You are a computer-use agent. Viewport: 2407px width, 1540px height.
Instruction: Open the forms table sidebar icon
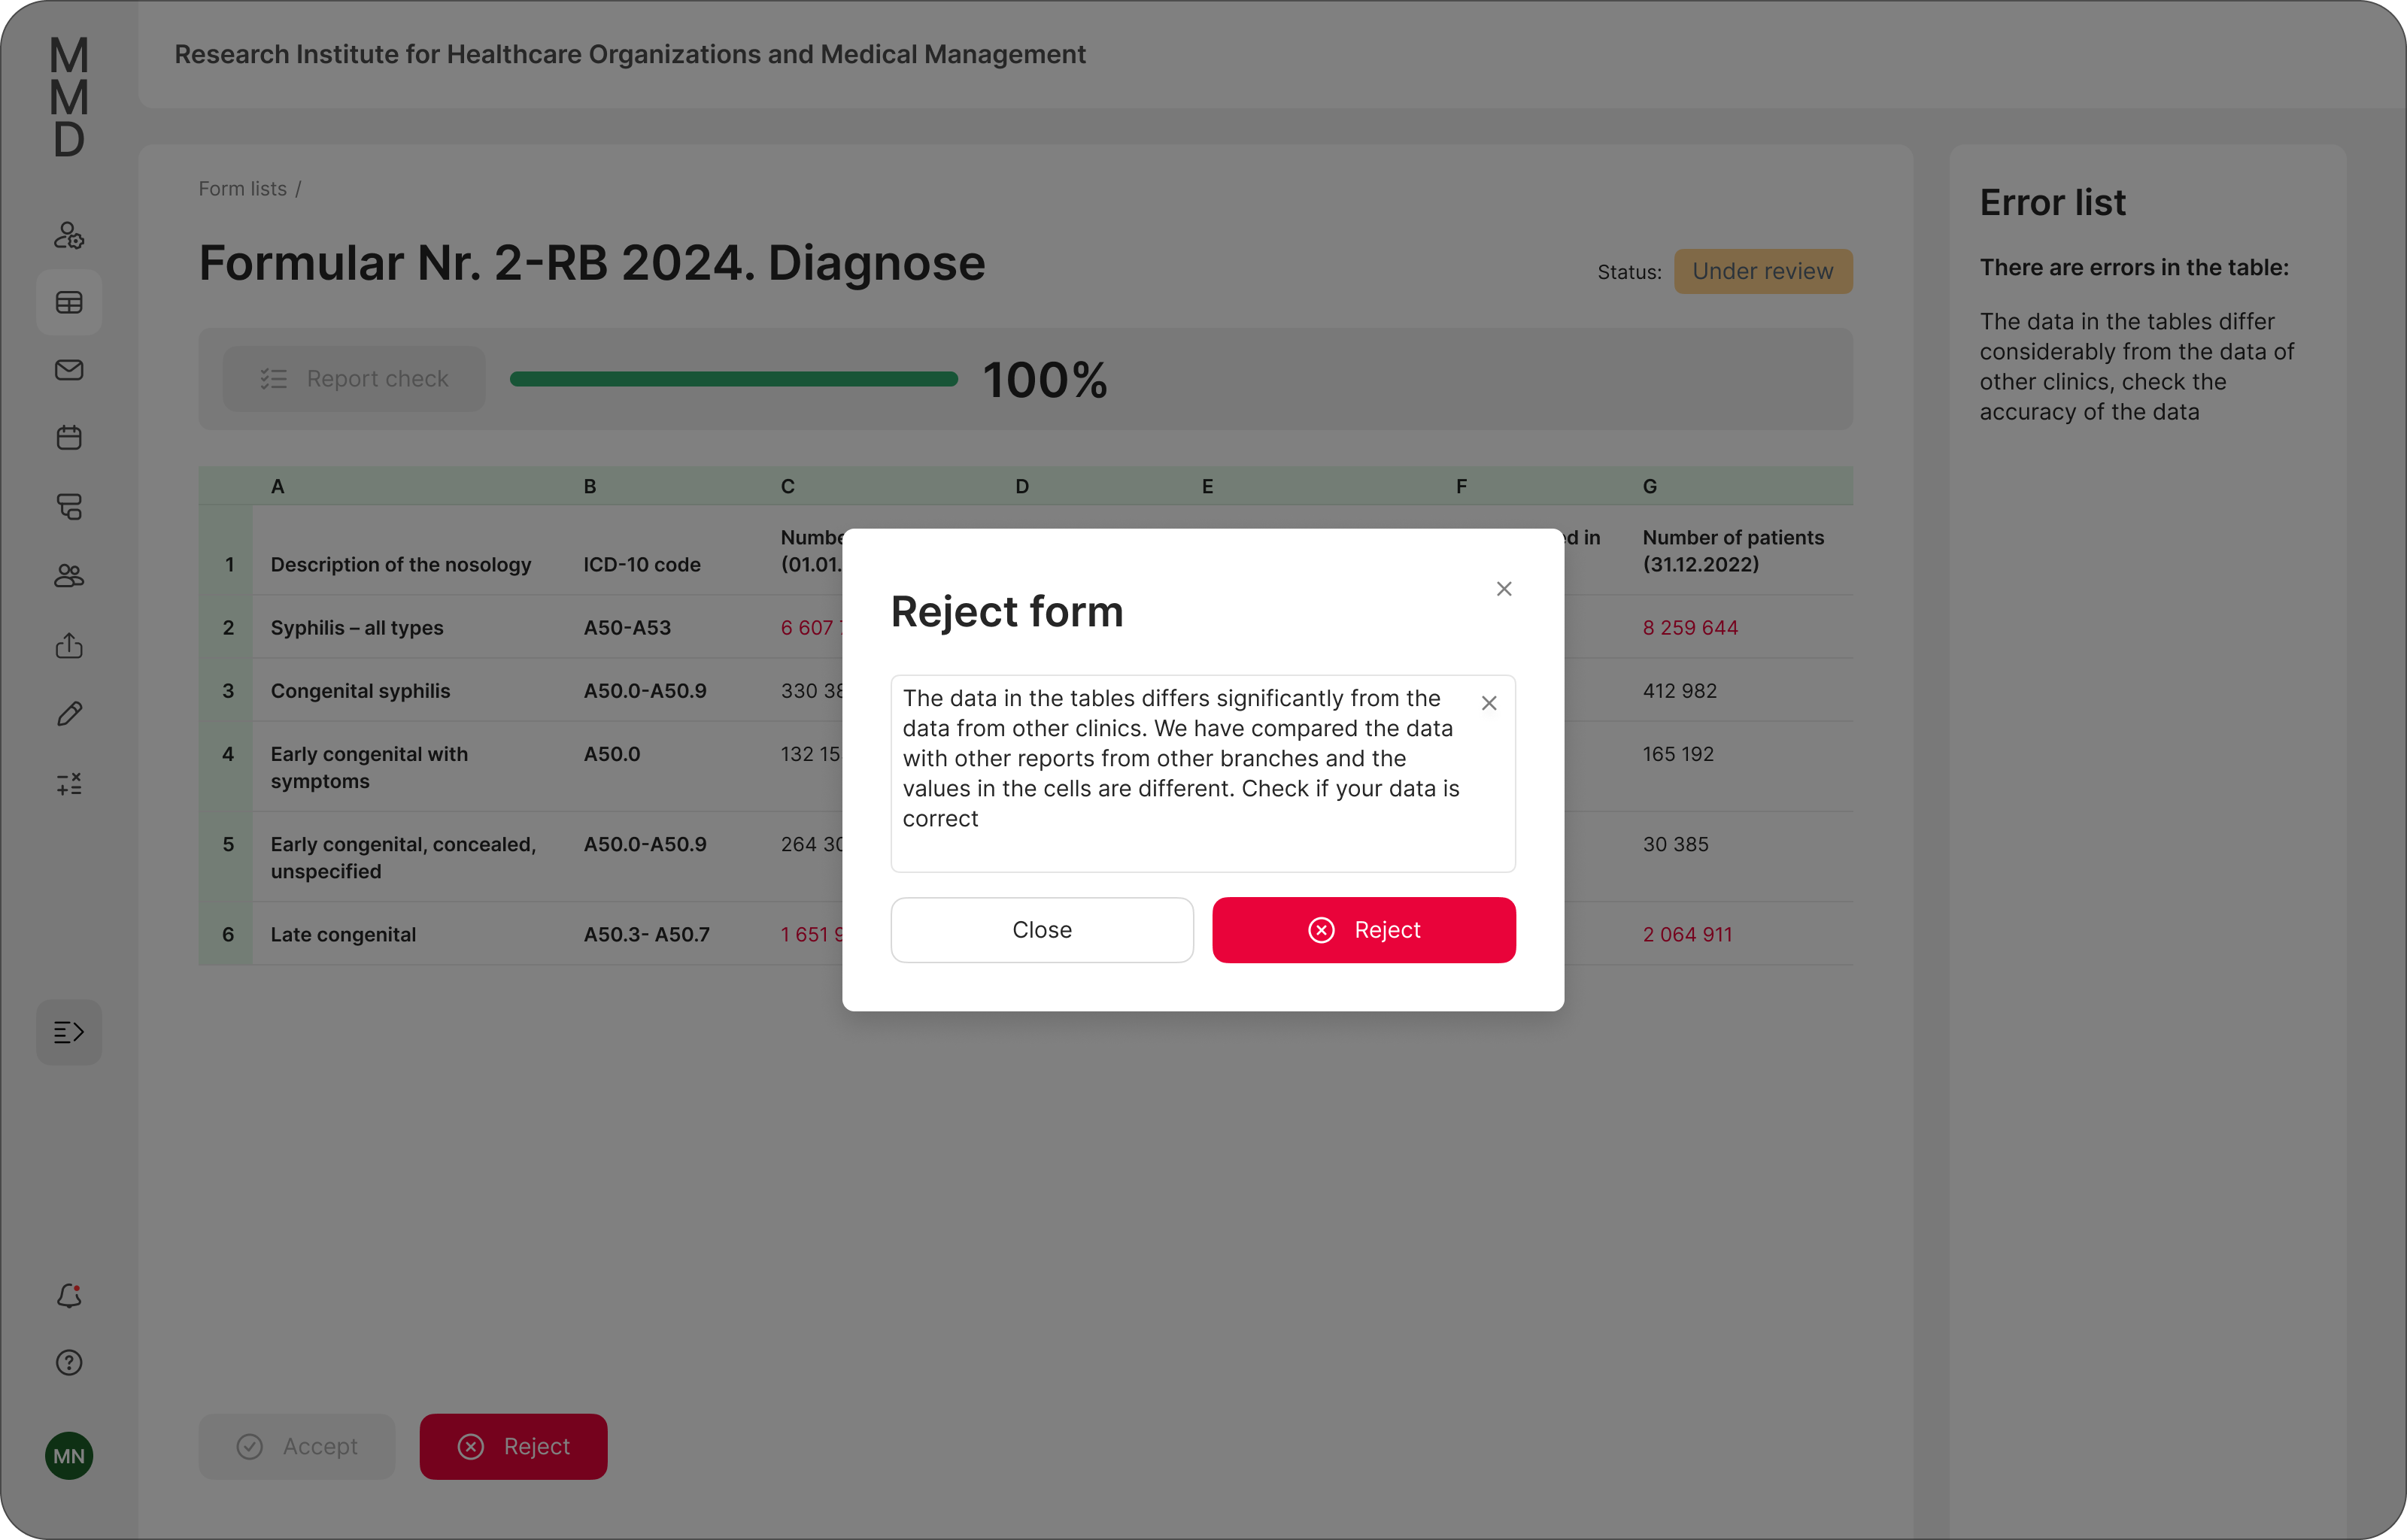click(69, 302)
